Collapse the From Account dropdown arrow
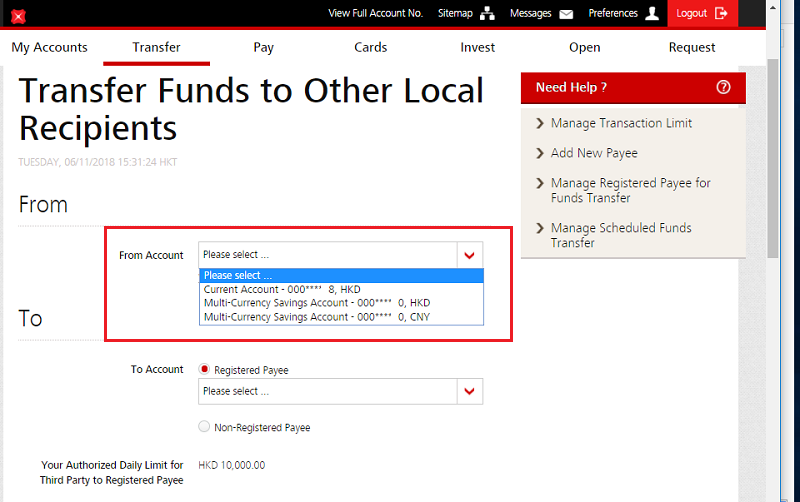The height and width of the screenshot is (502, 800). [x=469, y=255]
